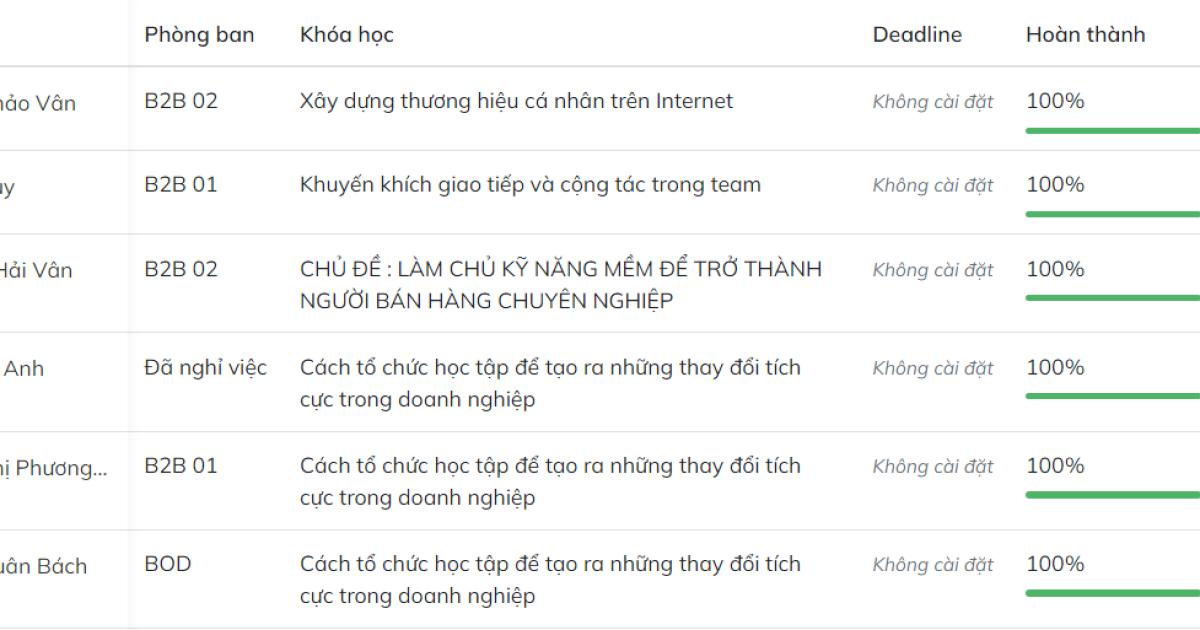Sort by the "Hoàn thành" column header
Image resolution: width=1200 pixels, height=630 pixels.
[1085, 34]
